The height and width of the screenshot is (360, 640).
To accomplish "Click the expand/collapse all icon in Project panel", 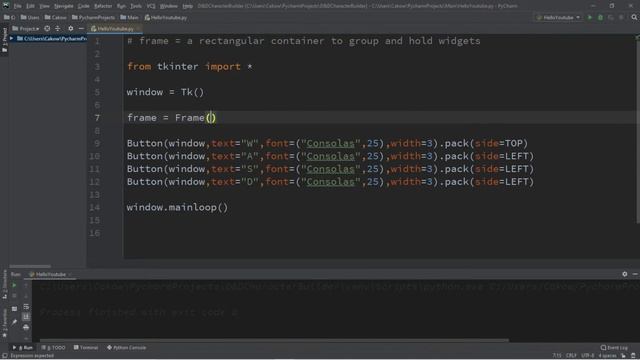I will pyautogui.click(x=58, y=29).
